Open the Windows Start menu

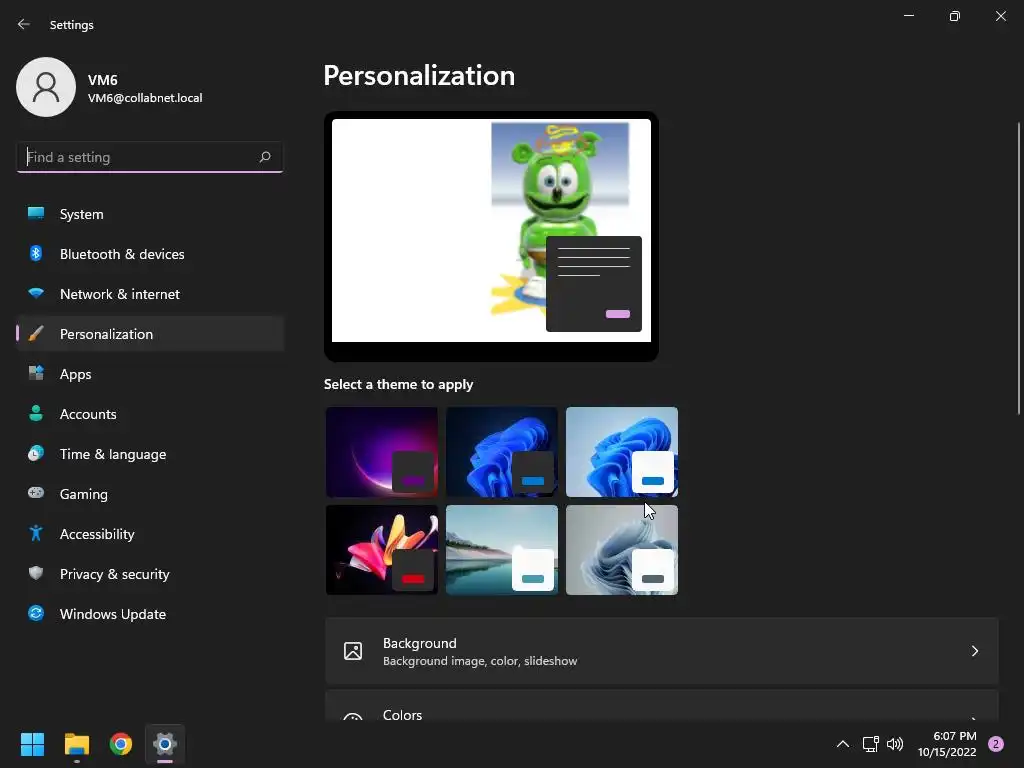click(32, 744)
